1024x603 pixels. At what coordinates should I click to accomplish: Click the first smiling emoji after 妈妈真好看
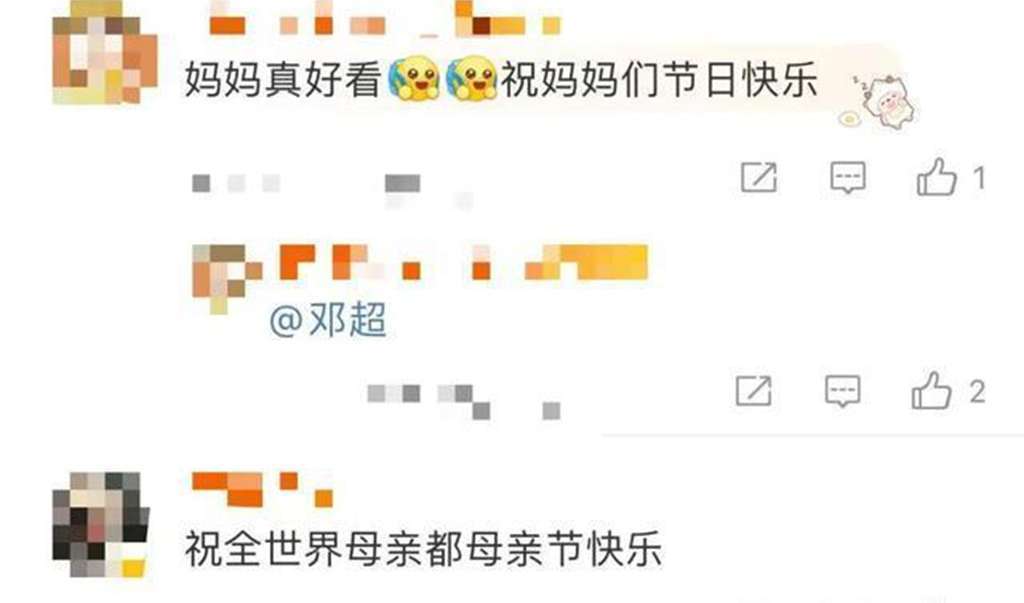(414, 79)
